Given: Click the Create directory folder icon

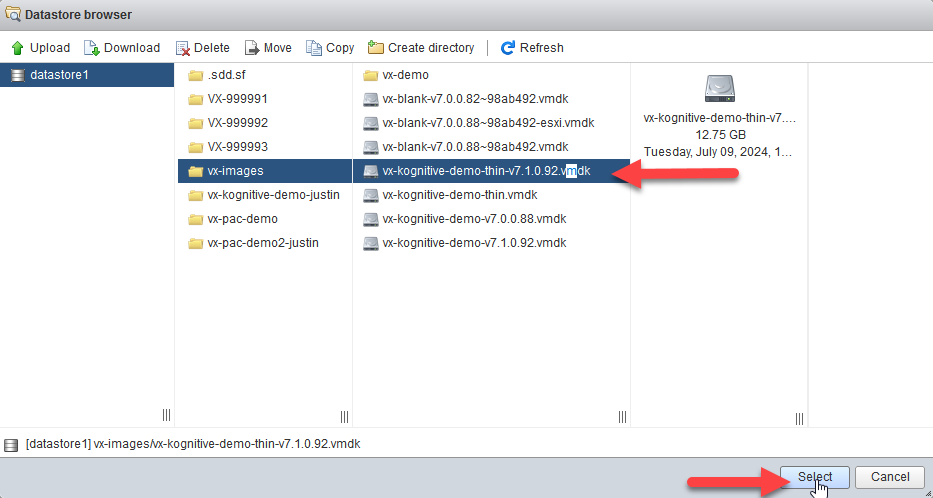Looking at the screenshot, I should [376, 48].
